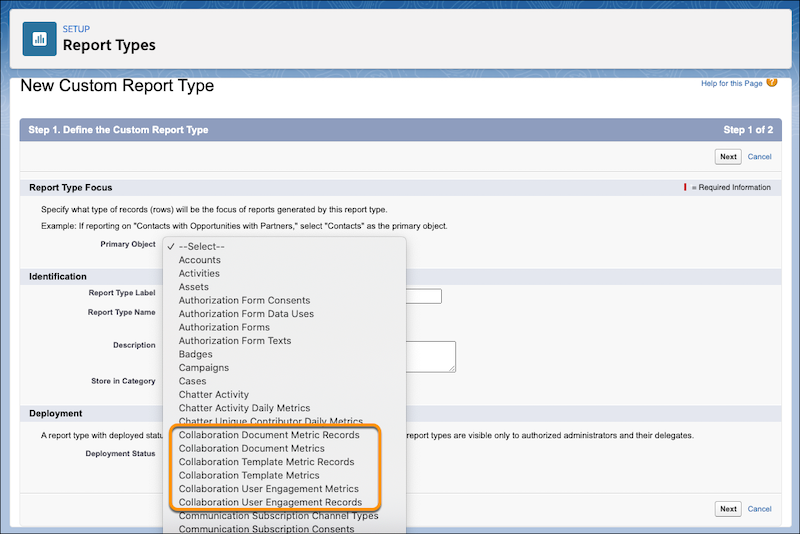800x534 pixels.
Task: Pick Authorization Form Consents option
Action: 284,300
